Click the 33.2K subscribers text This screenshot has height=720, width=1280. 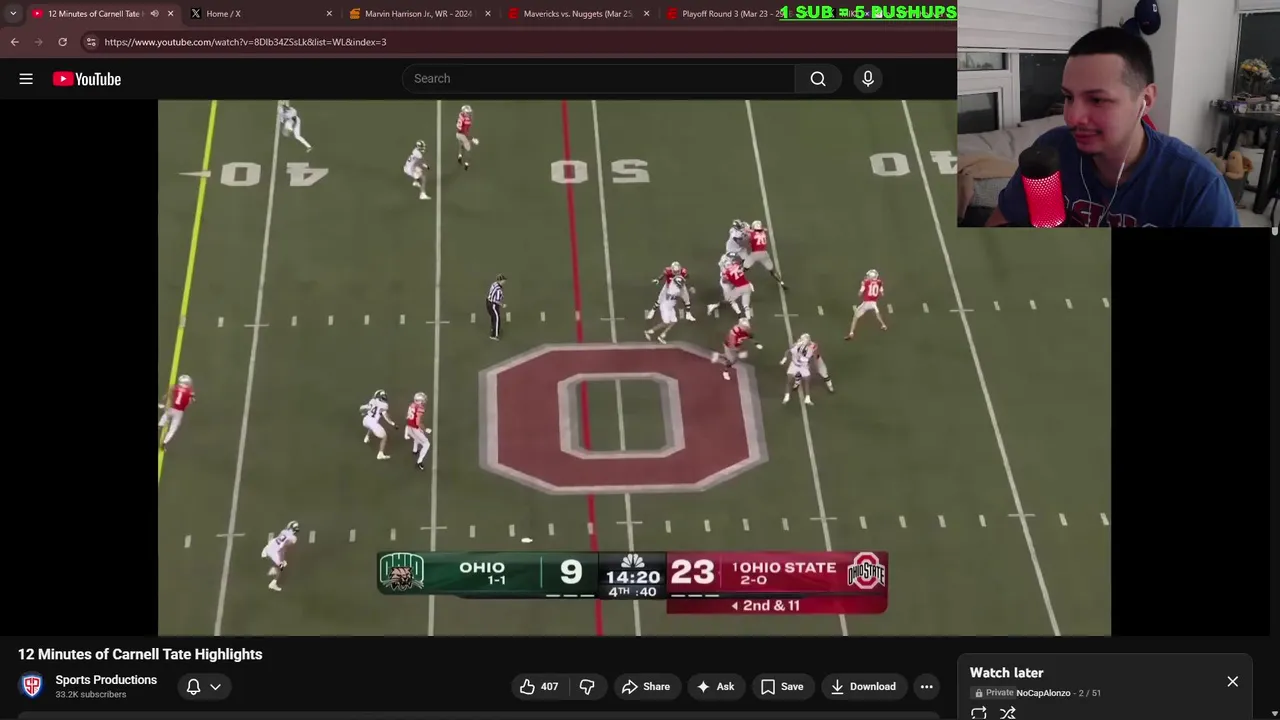tap(91, 695)
